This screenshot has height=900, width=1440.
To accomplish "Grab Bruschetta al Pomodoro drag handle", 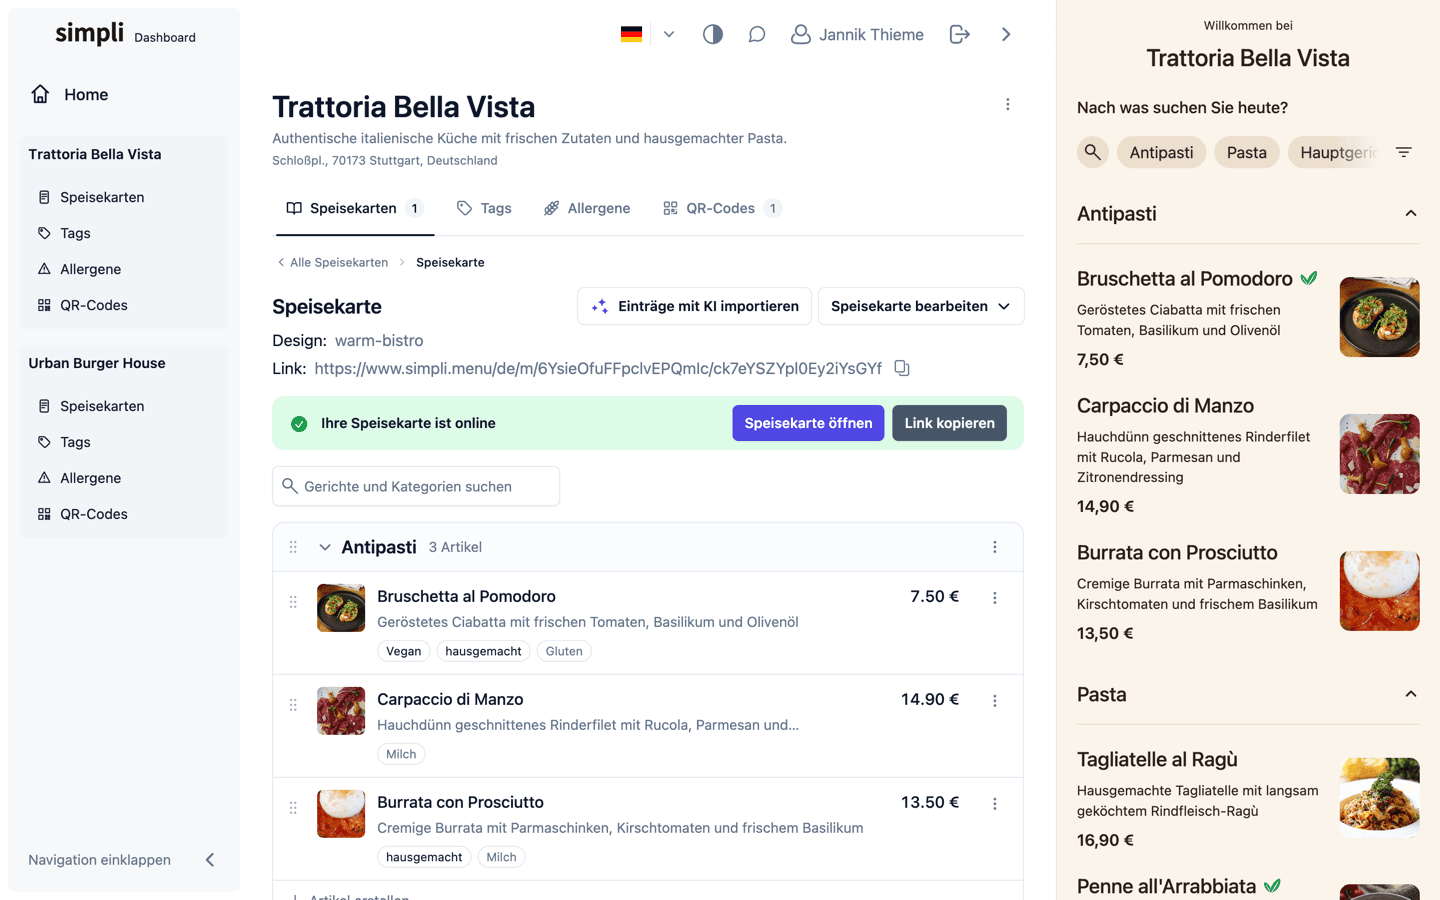I will (293, 602).
